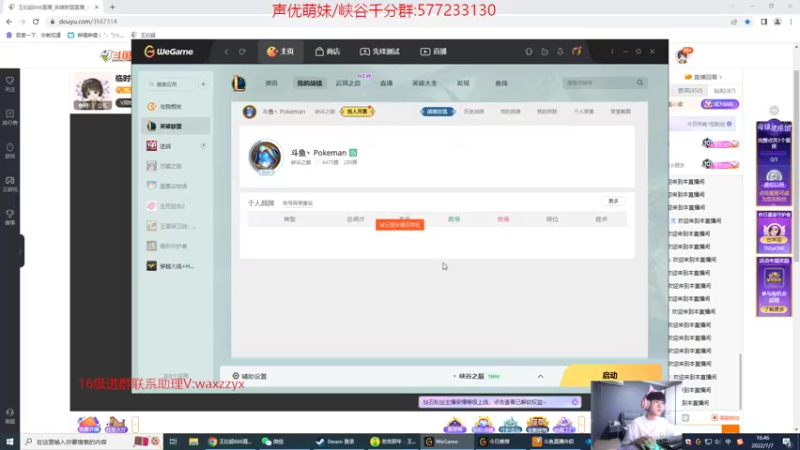Open the WeGame download manager icon

point(560,52)
